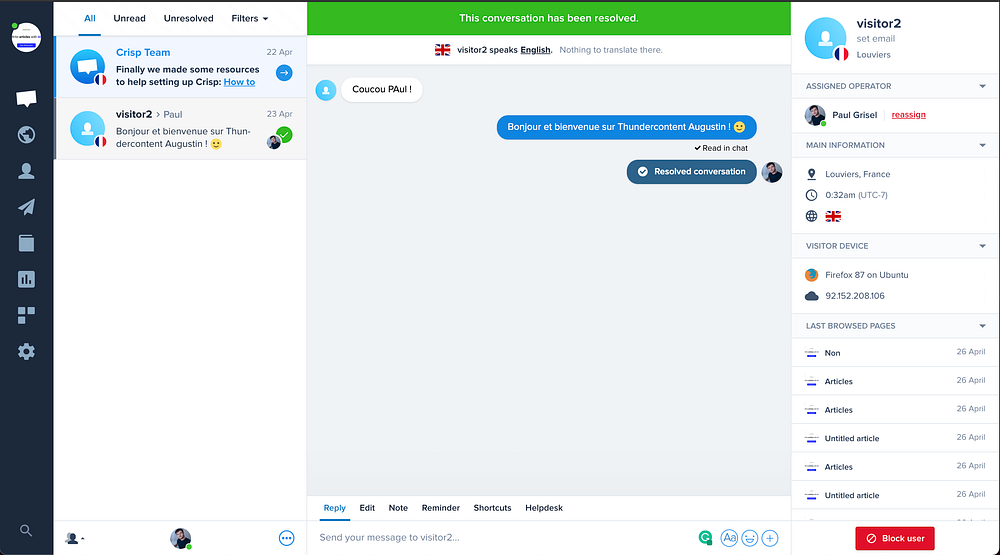Click the search magnifier icon in sidebar

point(26,530)
